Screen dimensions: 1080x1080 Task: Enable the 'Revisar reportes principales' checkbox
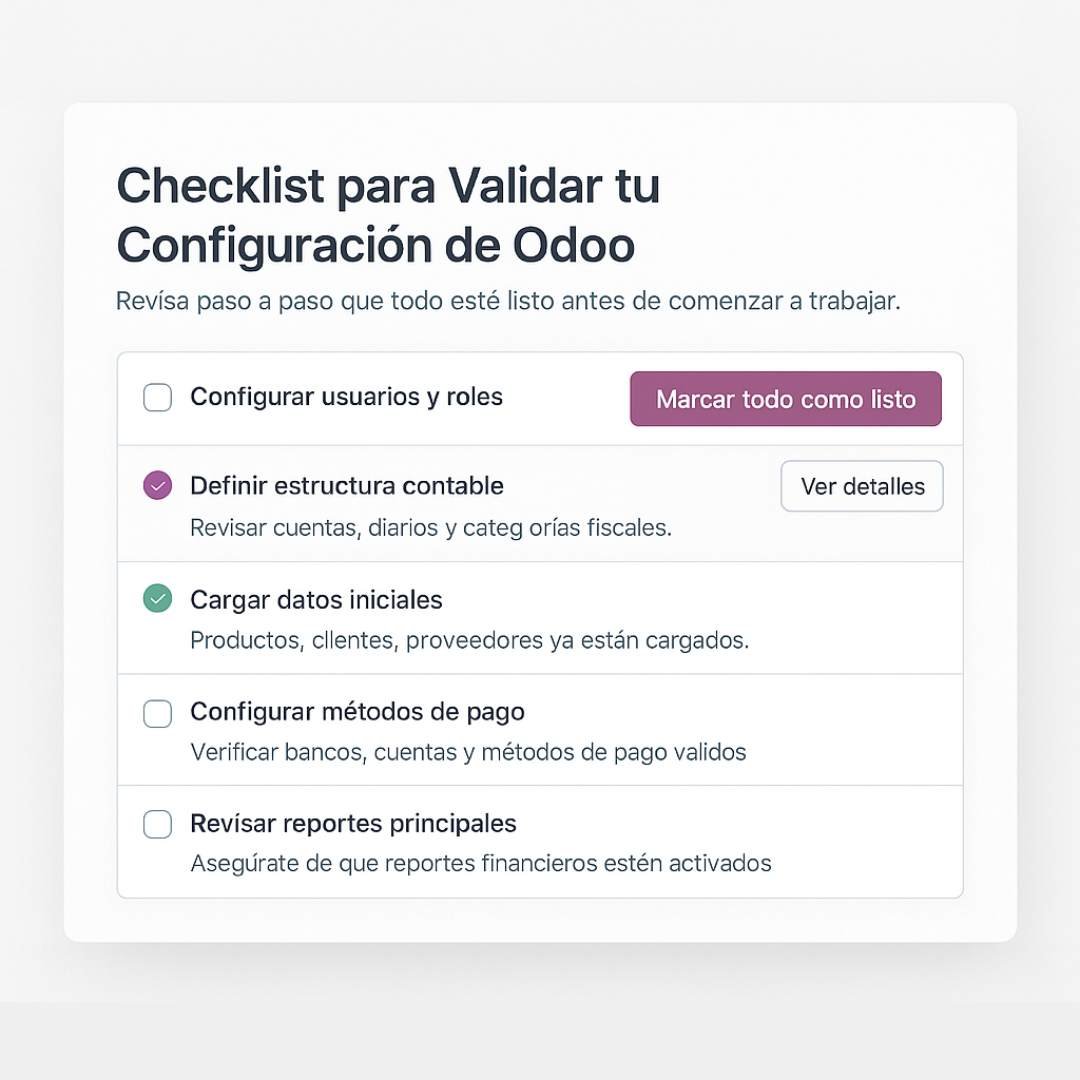tap(157, 824)
